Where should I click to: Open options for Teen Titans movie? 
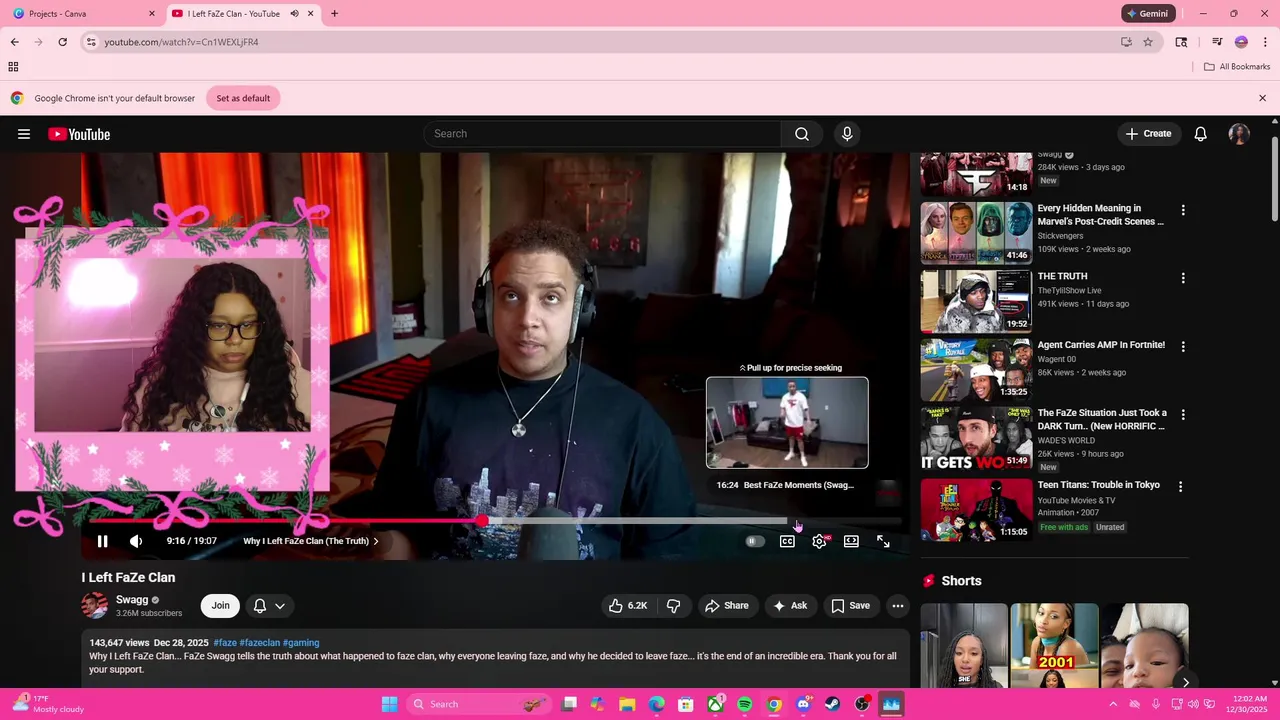pos(1180,487)
